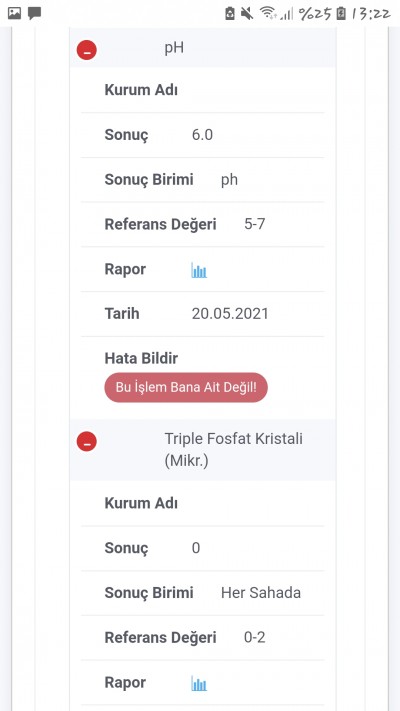
Task: Tap the Wi-Fi signal icon
Action: coord(268,14)
